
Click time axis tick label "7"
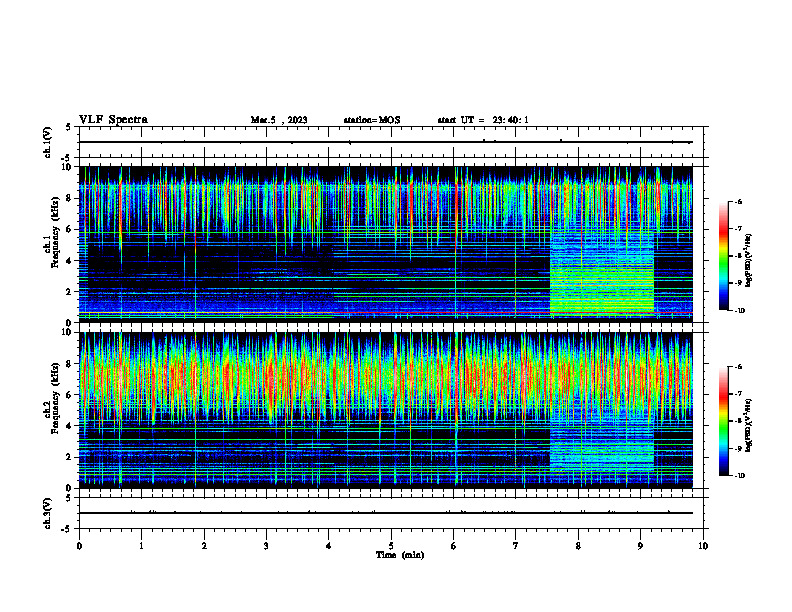[x=516, y=546]
